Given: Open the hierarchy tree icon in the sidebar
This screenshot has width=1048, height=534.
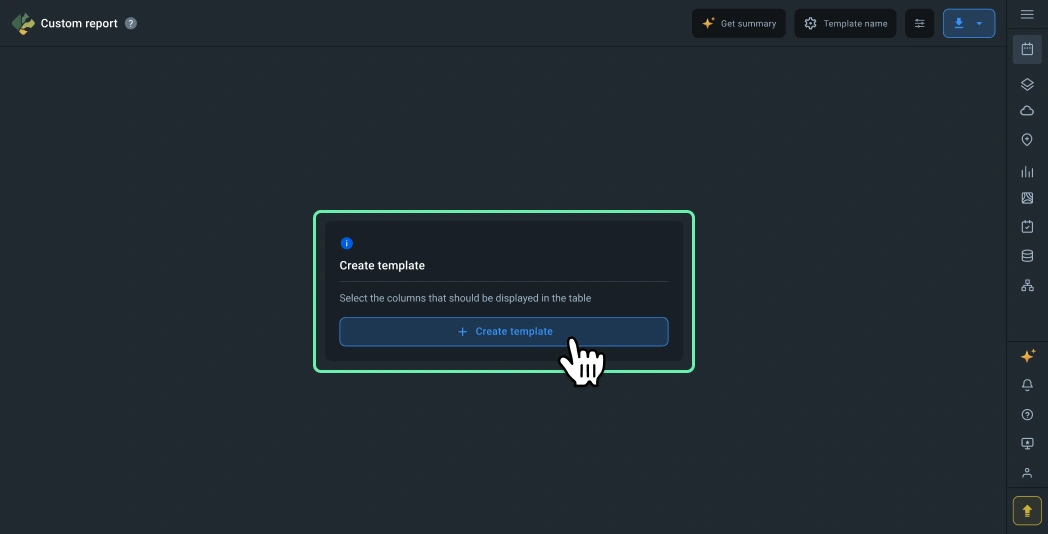Looking at the screenshot, I should pos(1027,285).
